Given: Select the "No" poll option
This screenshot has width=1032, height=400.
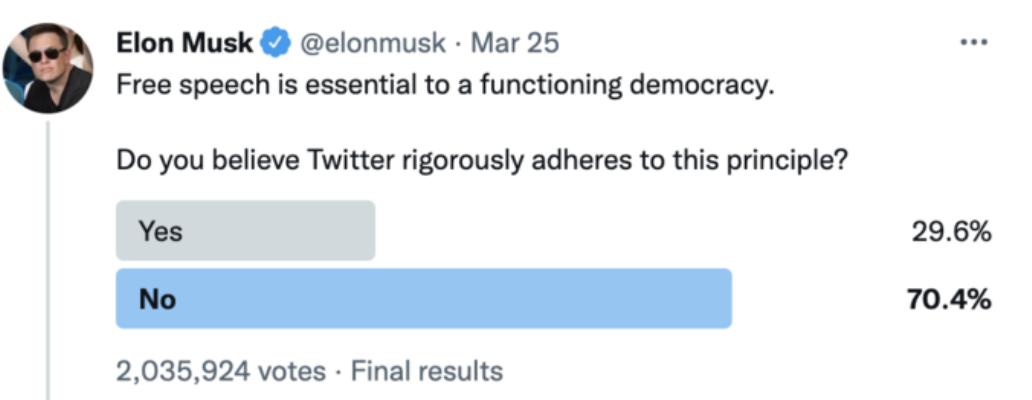Looking at the screenshot, I should pos(423,298).
